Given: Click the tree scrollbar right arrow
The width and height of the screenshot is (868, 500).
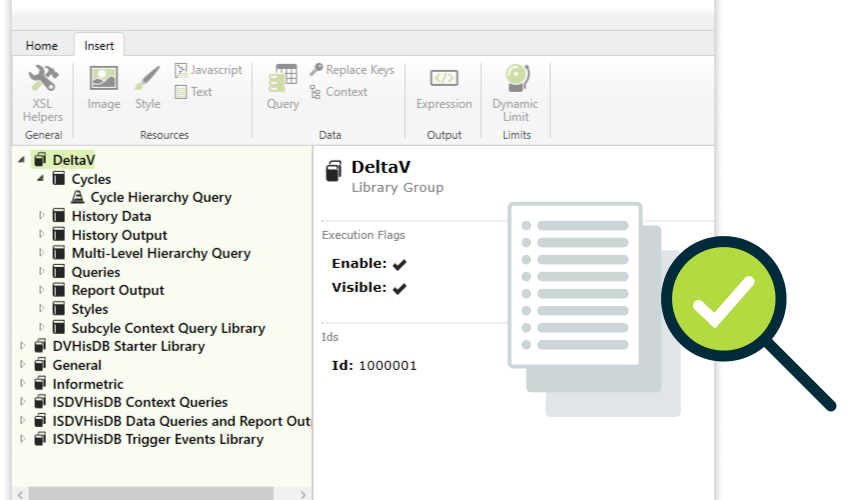Looking at the screenshot, I should click(303, 494).
